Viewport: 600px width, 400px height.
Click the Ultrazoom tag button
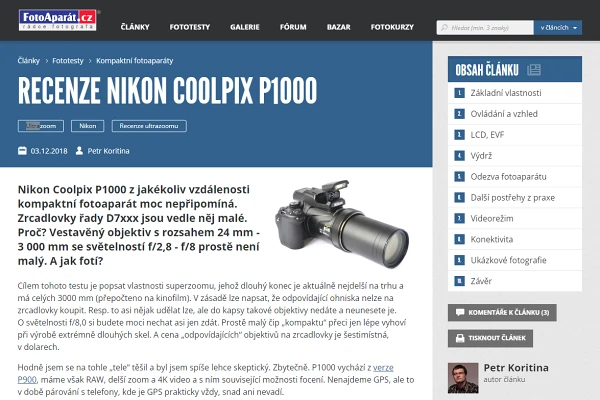tap(41, 126)
